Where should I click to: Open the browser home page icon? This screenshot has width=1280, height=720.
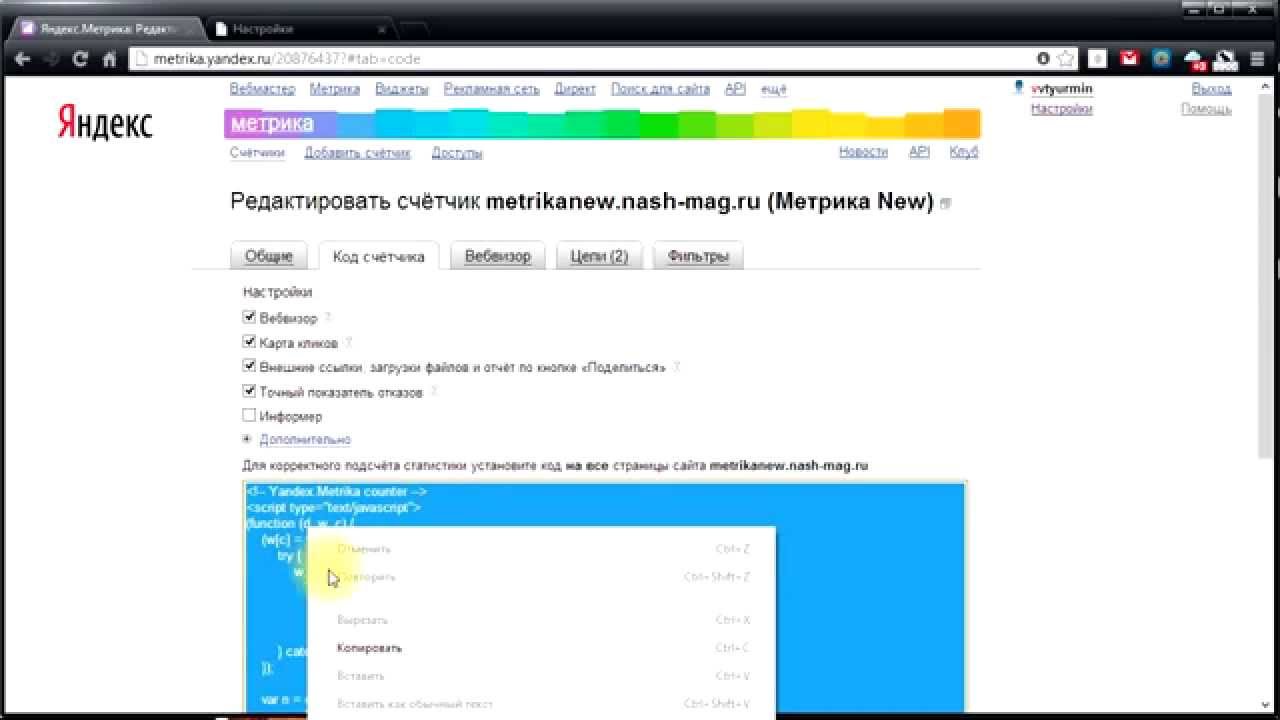coord(109,59)
